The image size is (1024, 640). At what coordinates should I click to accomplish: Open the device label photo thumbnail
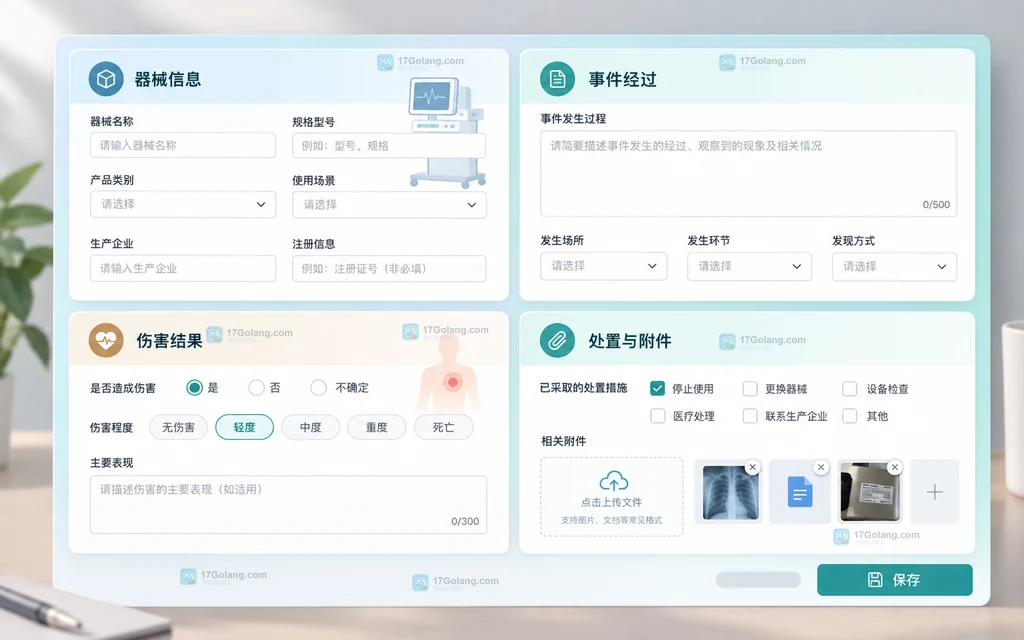(870, 492)
